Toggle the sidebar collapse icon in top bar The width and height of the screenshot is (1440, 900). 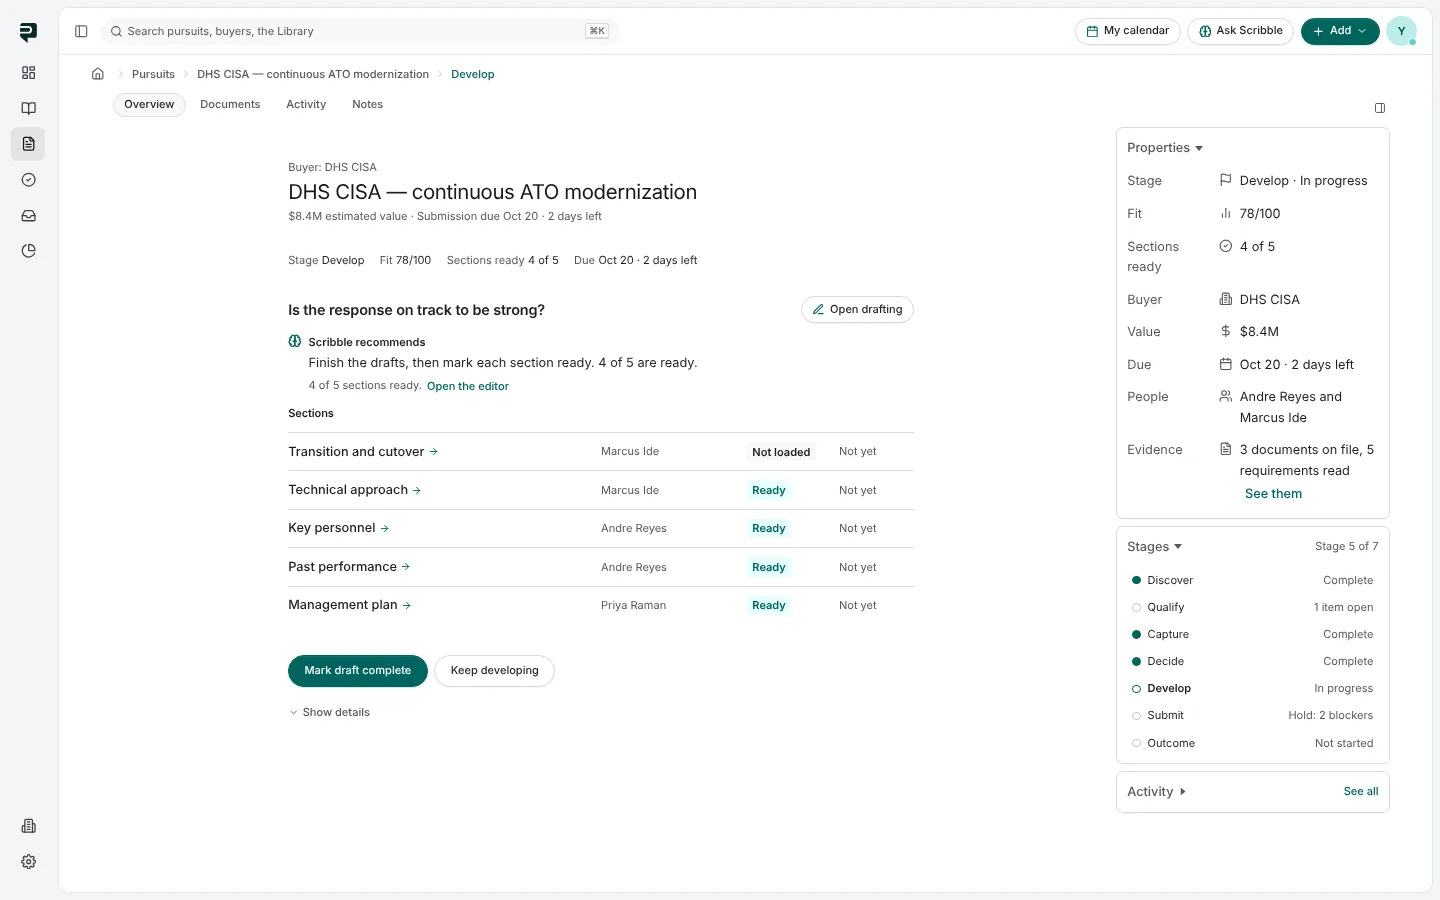[81, 31]
